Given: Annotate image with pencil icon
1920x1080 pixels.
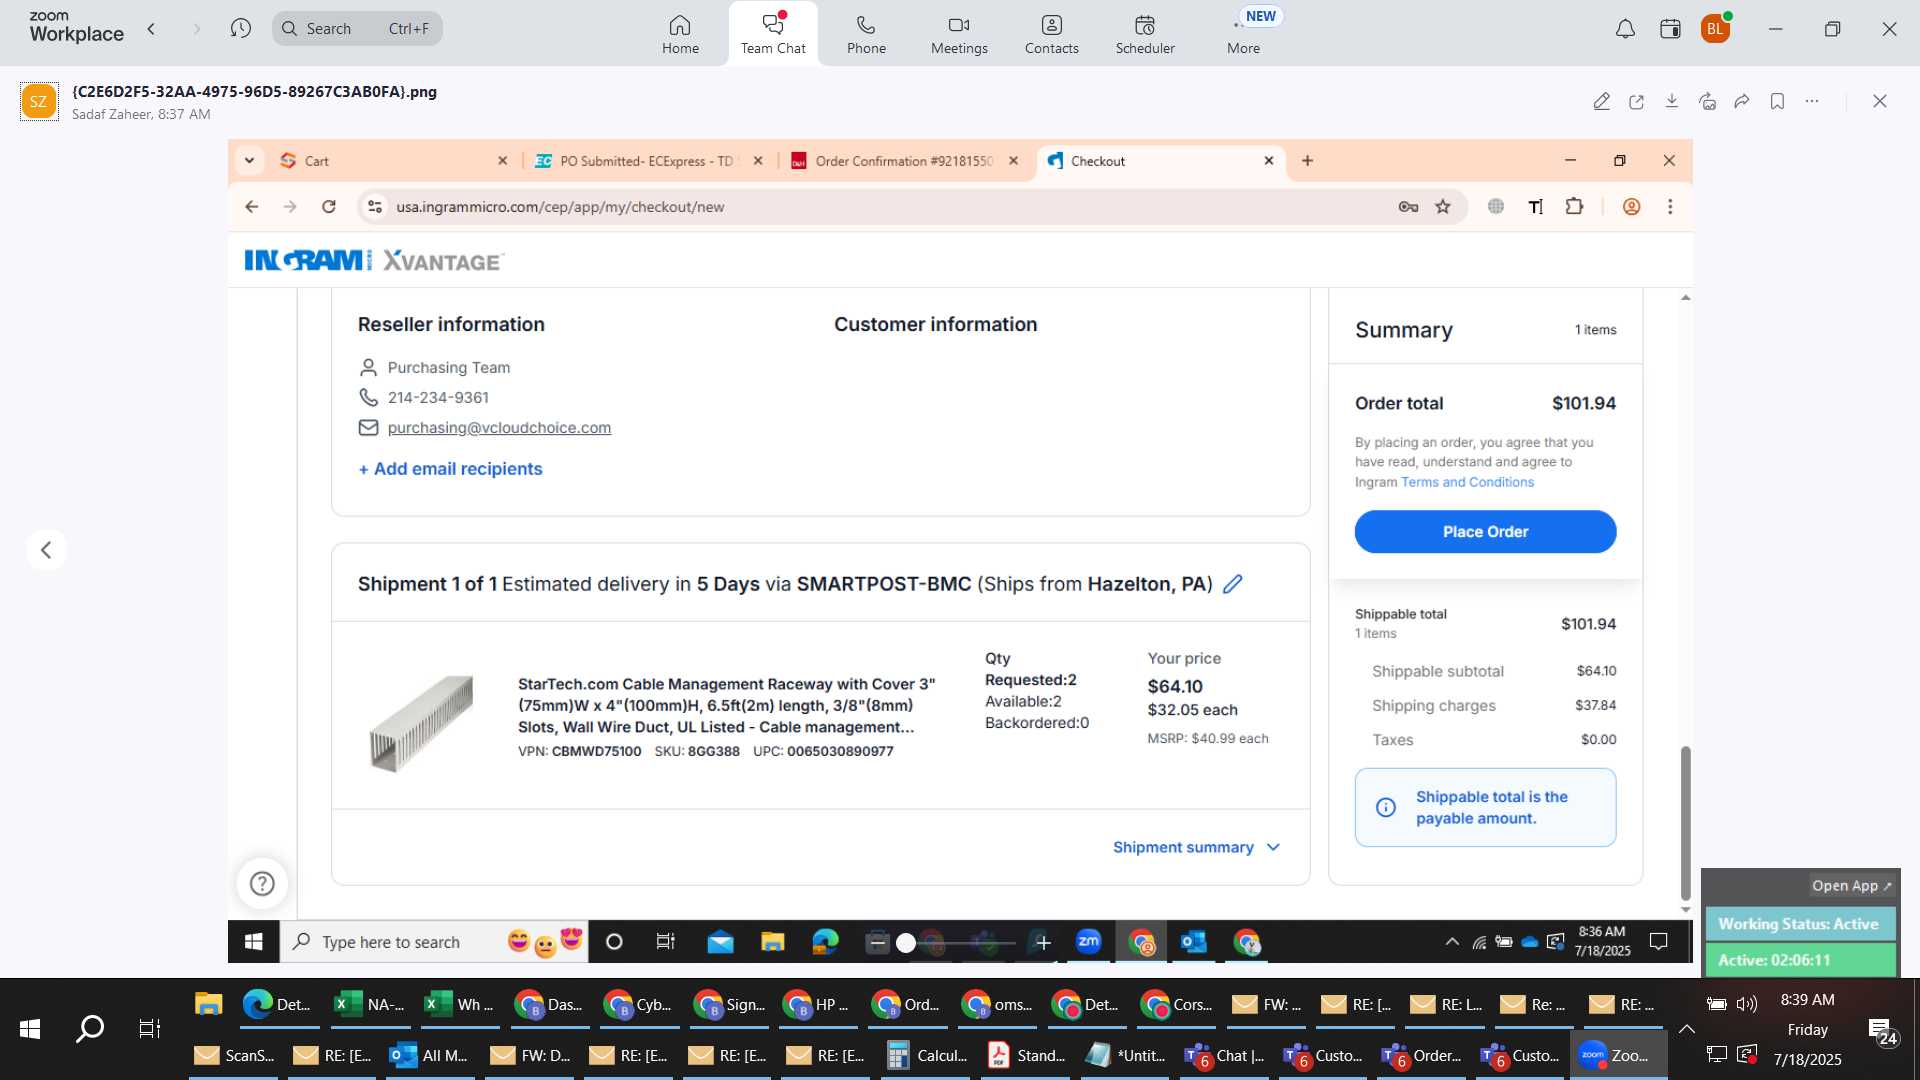Looking at the screenshot, I should point(1601,101).
